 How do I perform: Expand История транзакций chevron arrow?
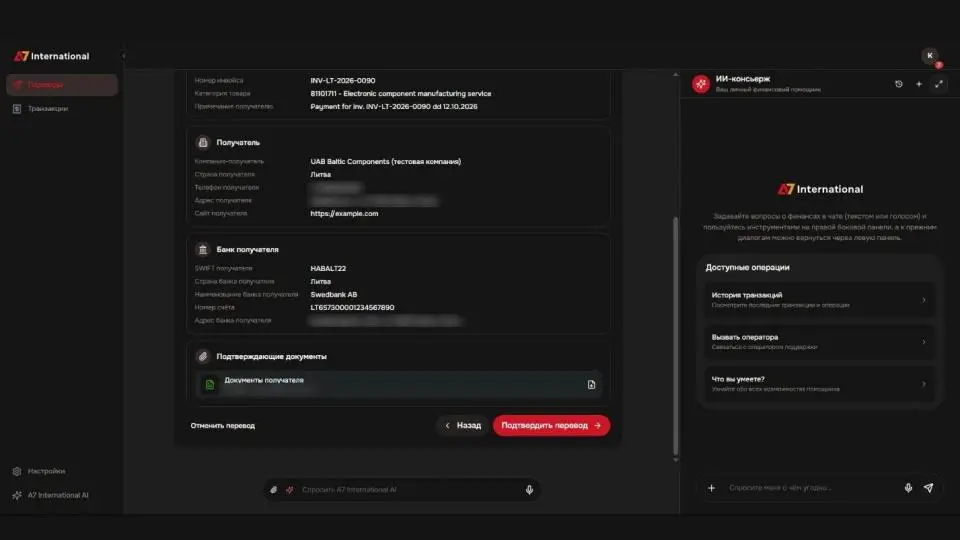tap(924, 300)
